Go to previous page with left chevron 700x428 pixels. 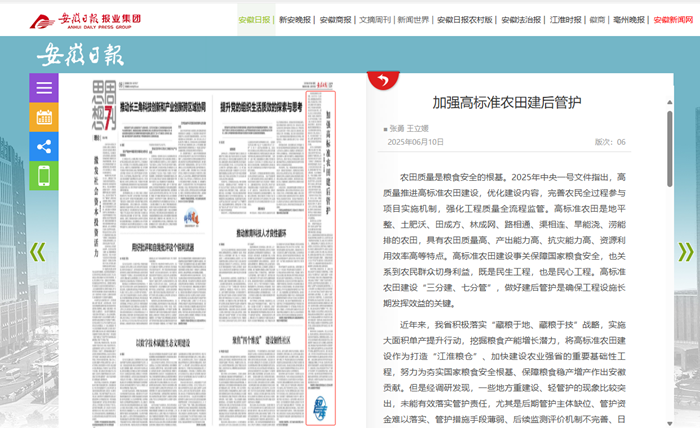tap(37, 252)
